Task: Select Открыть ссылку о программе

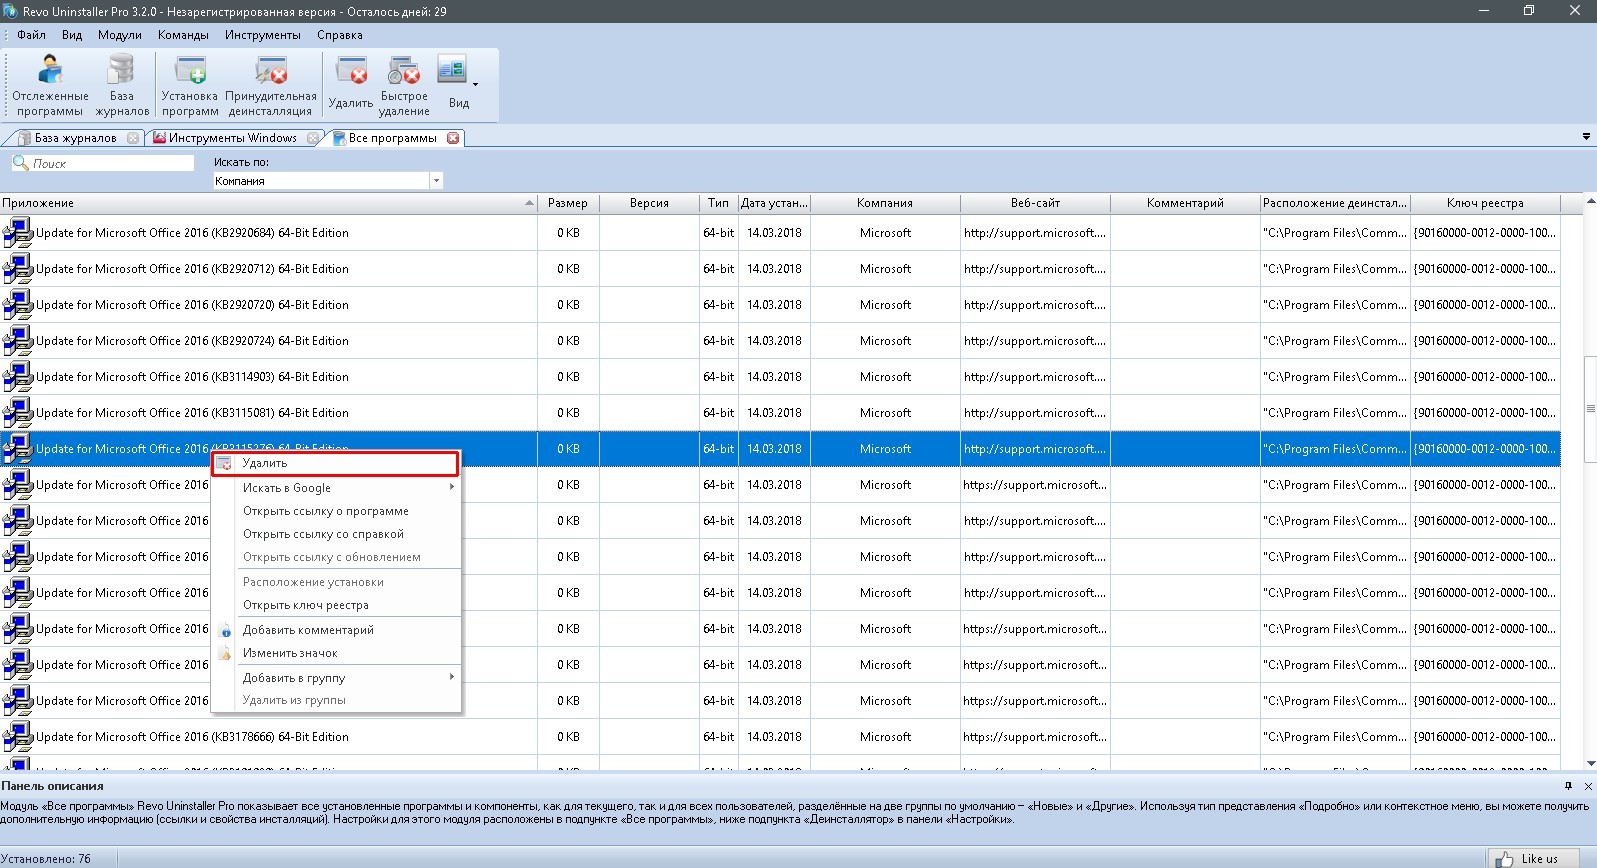Action: coord(335,511)
